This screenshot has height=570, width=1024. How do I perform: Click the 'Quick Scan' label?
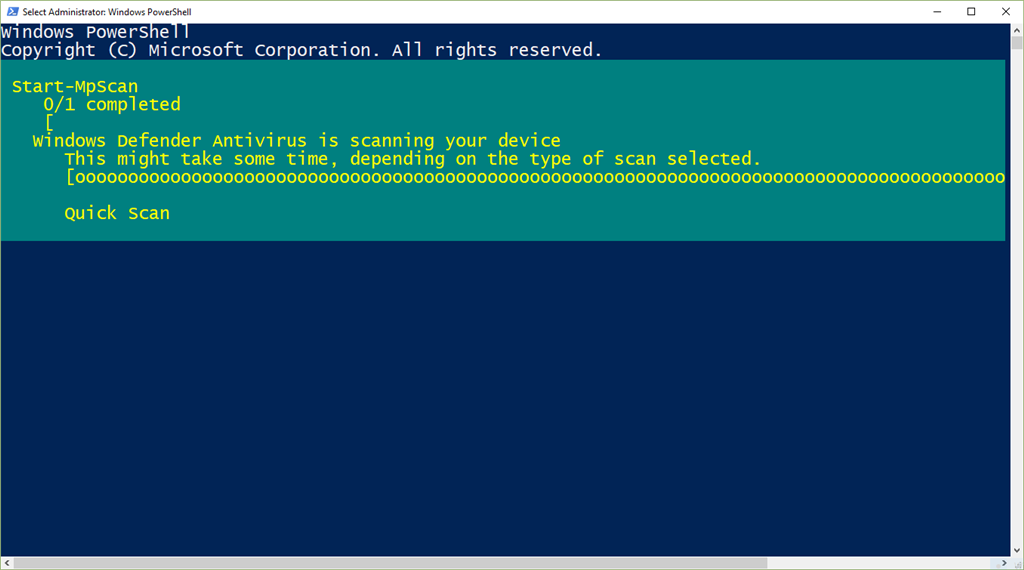click(x=117, y=213)
